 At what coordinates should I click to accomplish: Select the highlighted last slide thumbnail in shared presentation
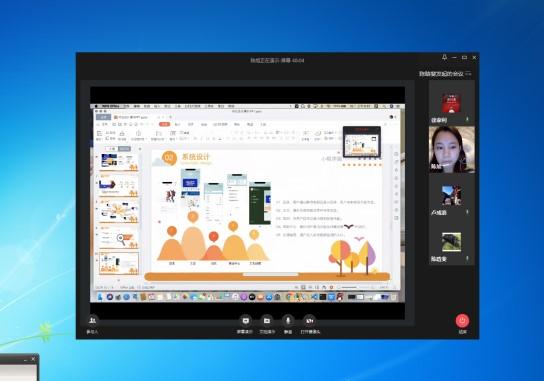click(x=119, y=263)
